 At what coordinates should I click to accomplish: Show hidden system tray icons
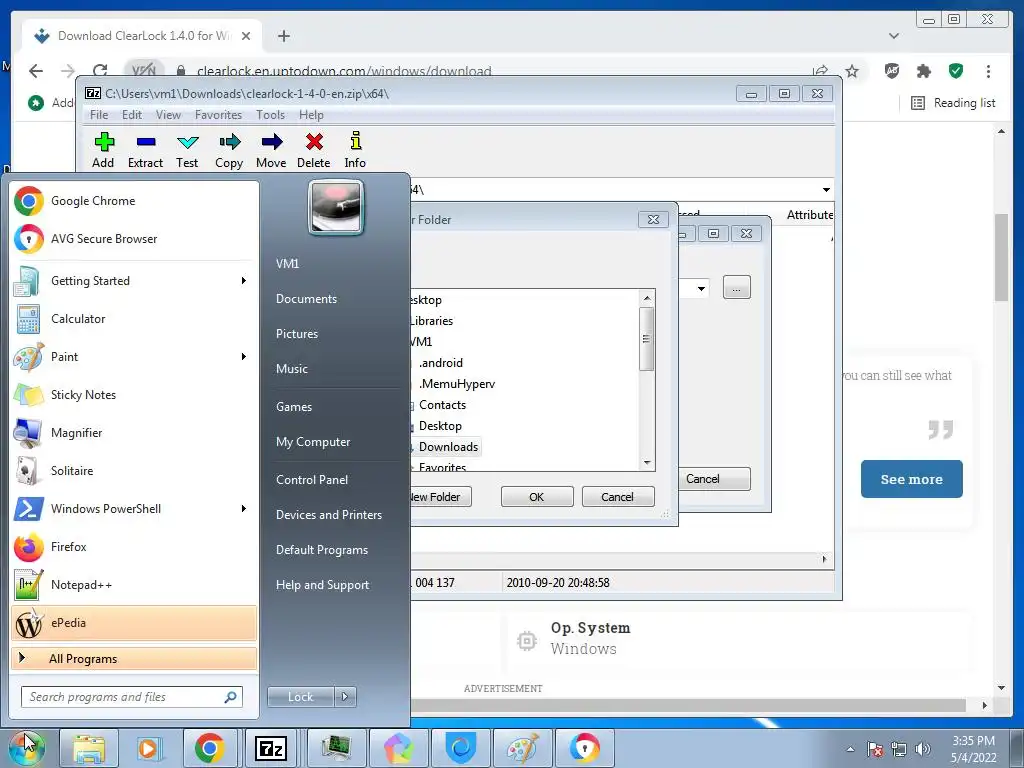pos(850,749)
